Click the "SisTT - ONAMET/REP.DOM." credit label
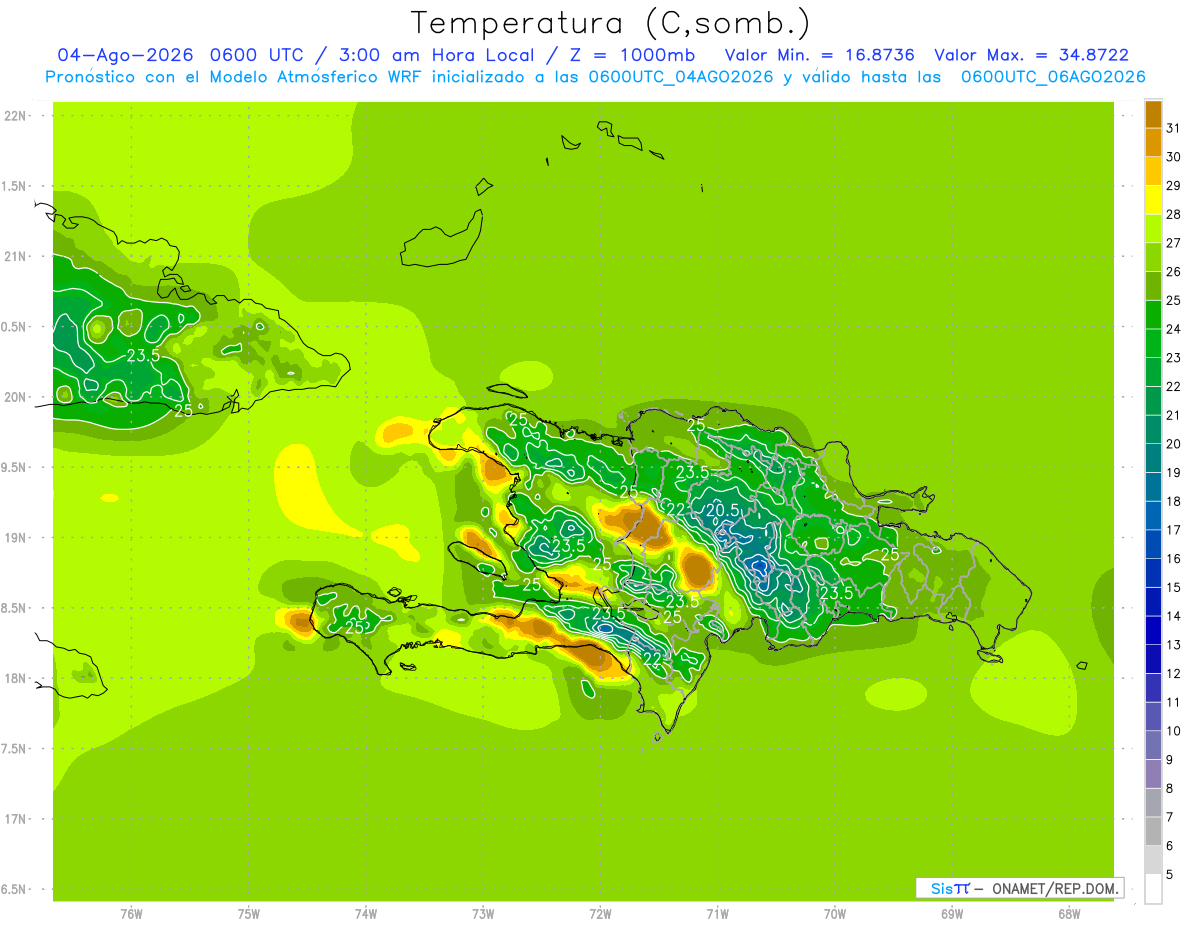The width and height of the screenshot is (1200, 927). pos(1019,888)
